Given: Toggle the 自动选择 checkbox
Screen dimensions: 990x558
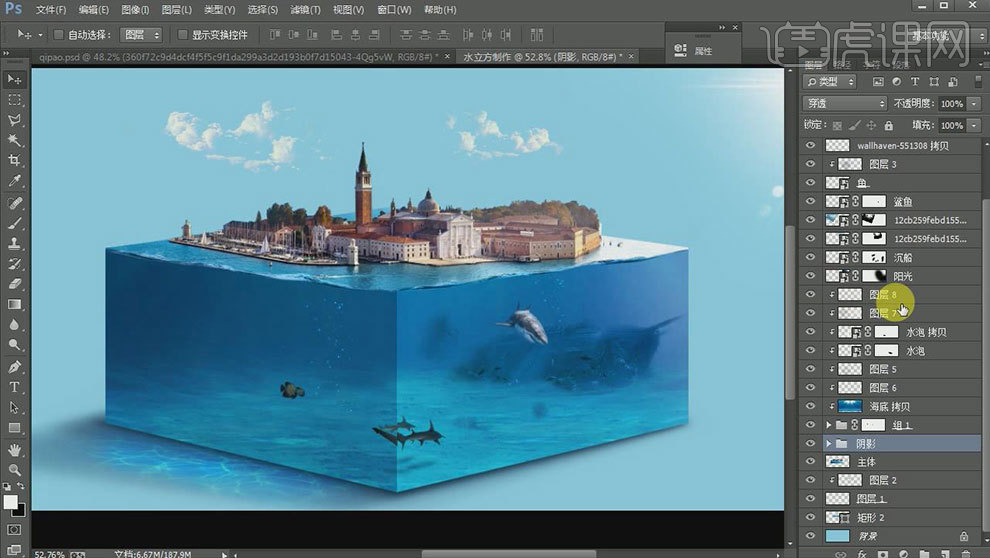Looking at the screenshot, I should [58, 35].
